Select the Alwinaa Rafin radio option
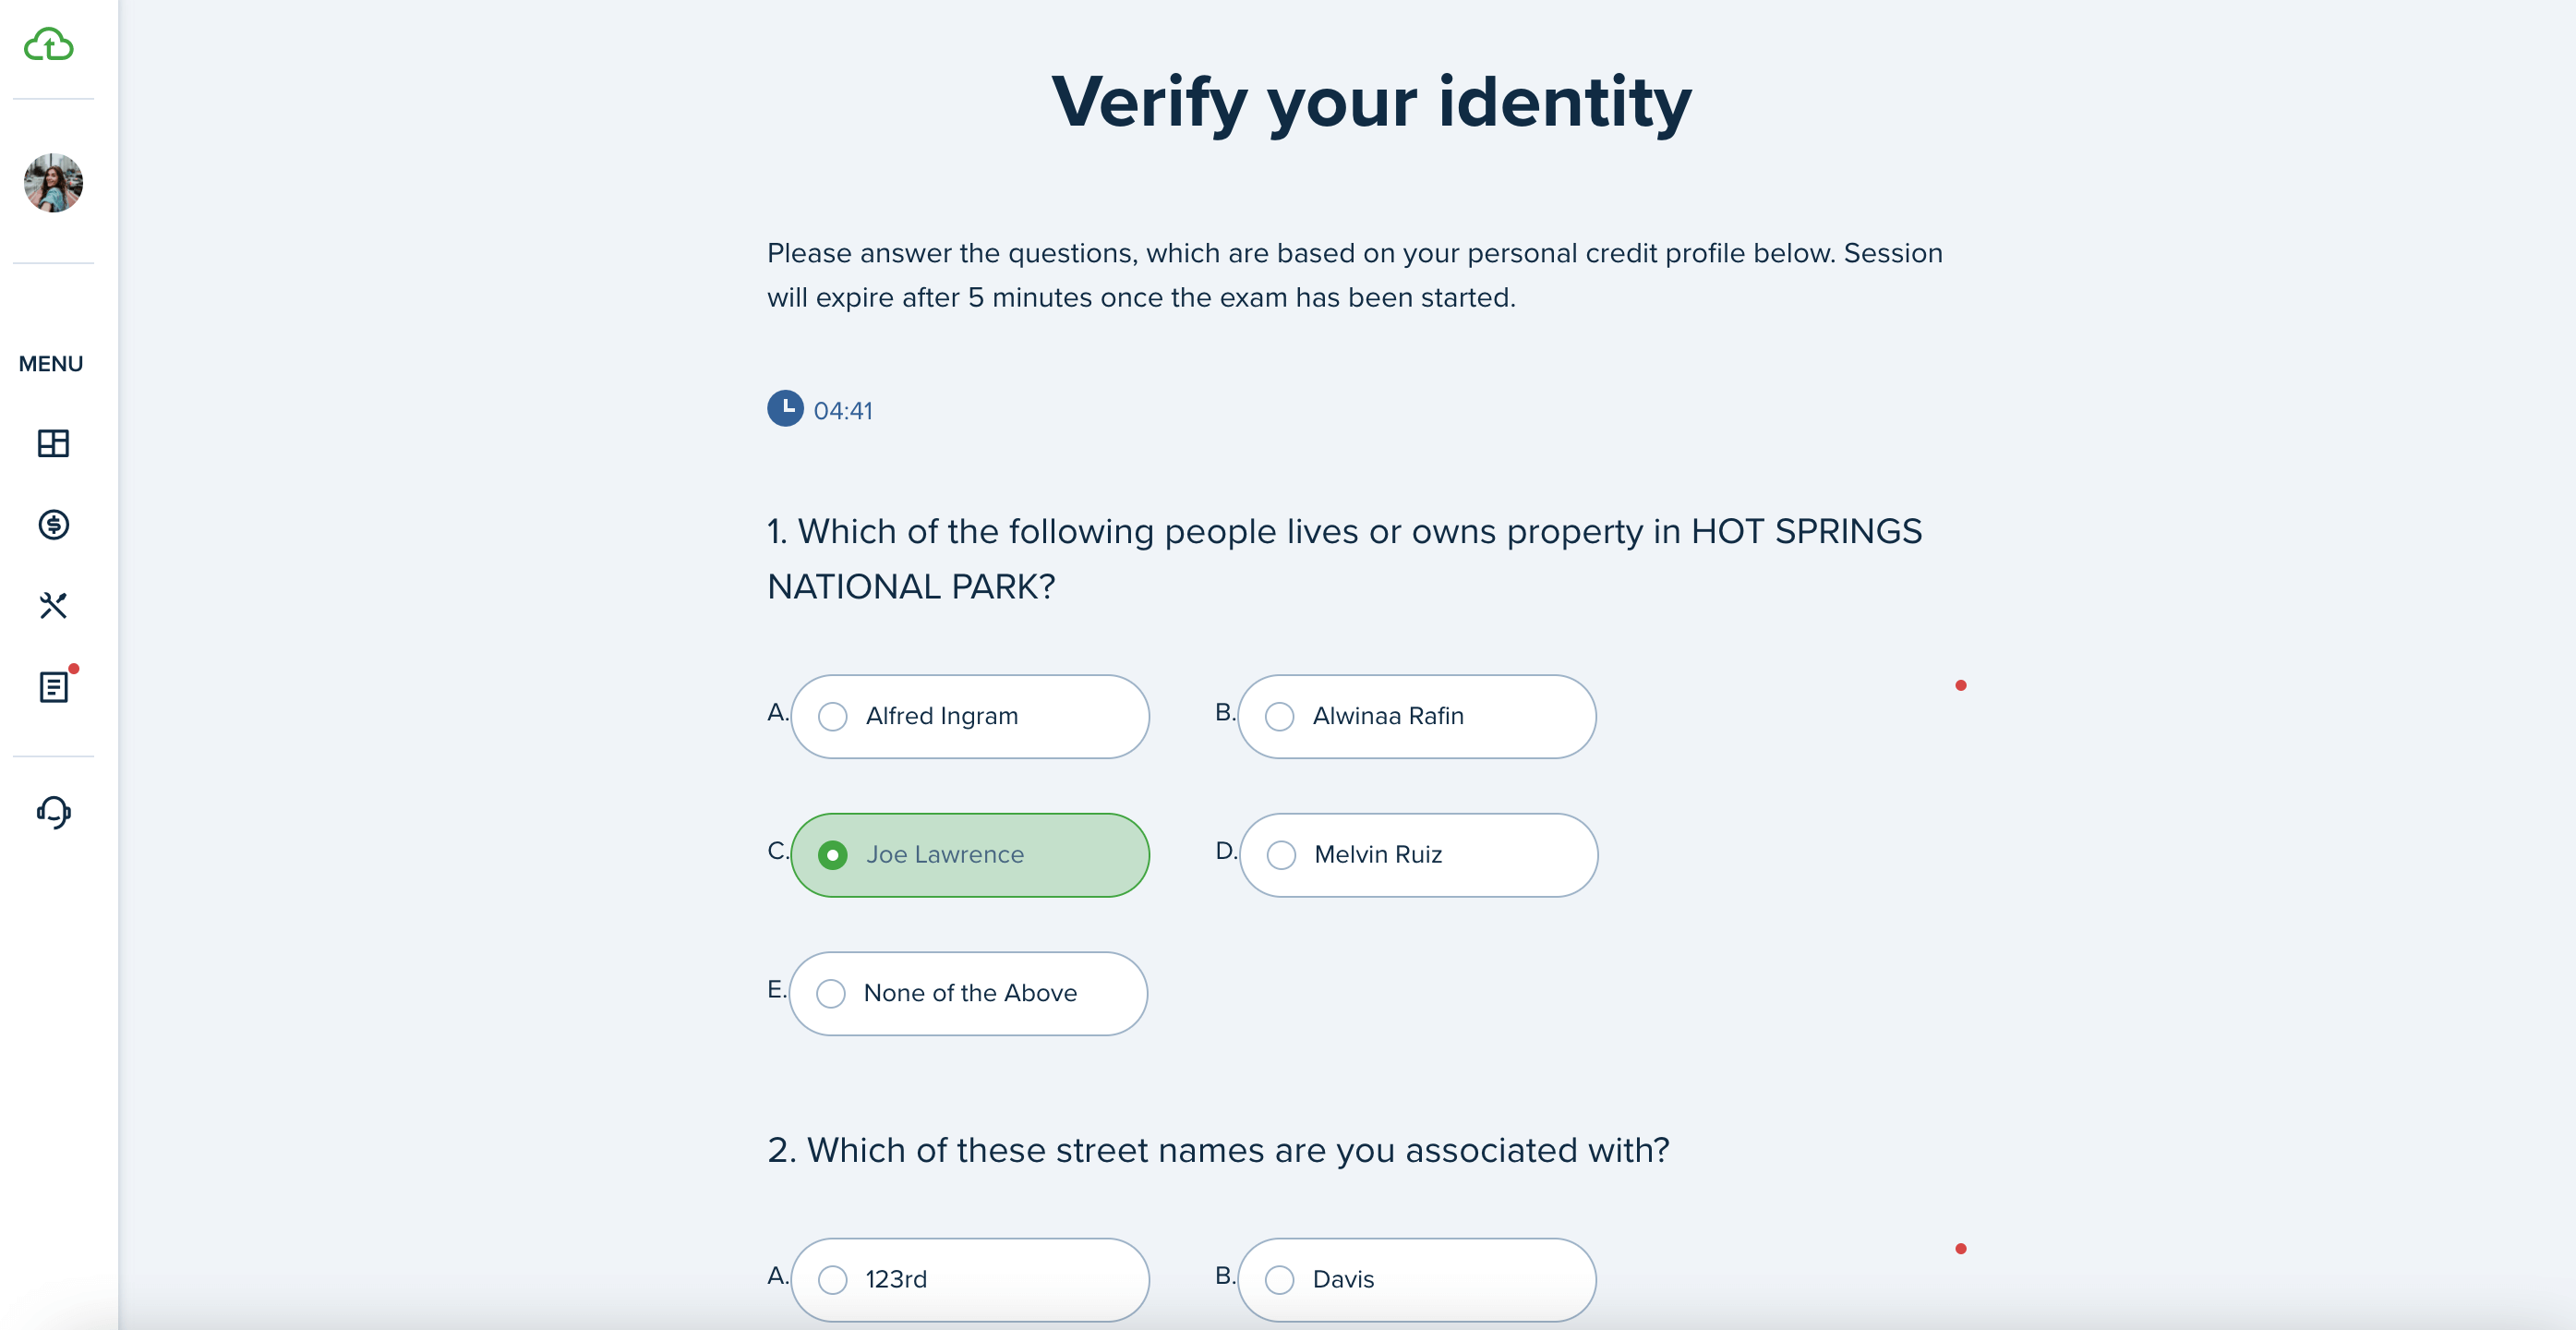The image size is (2576, 1330). click(1416, 716)
